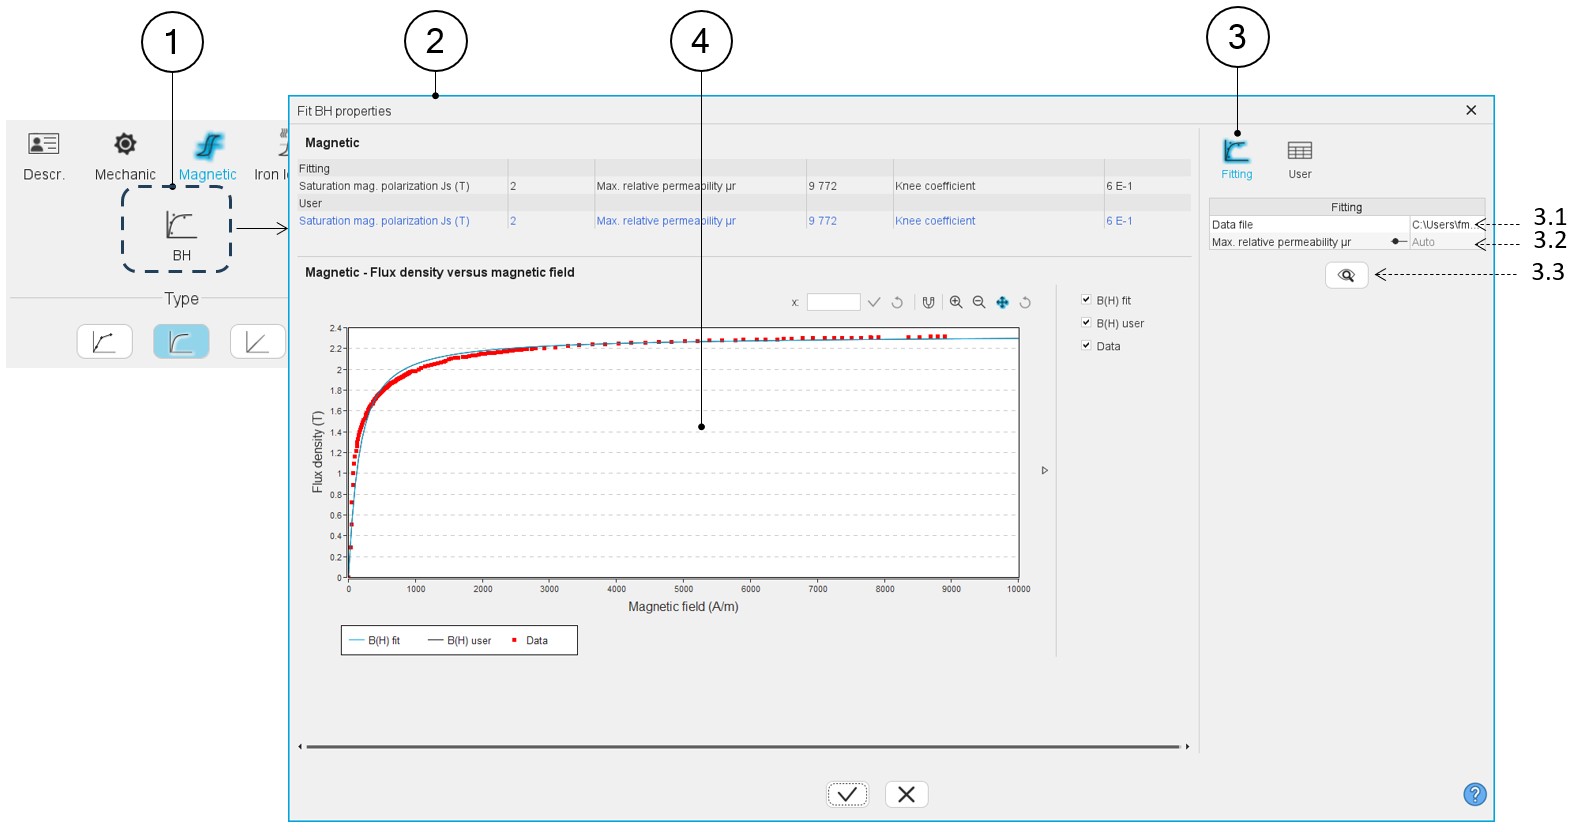Click the zoom out magnifier icon

[x=979, y=302]
